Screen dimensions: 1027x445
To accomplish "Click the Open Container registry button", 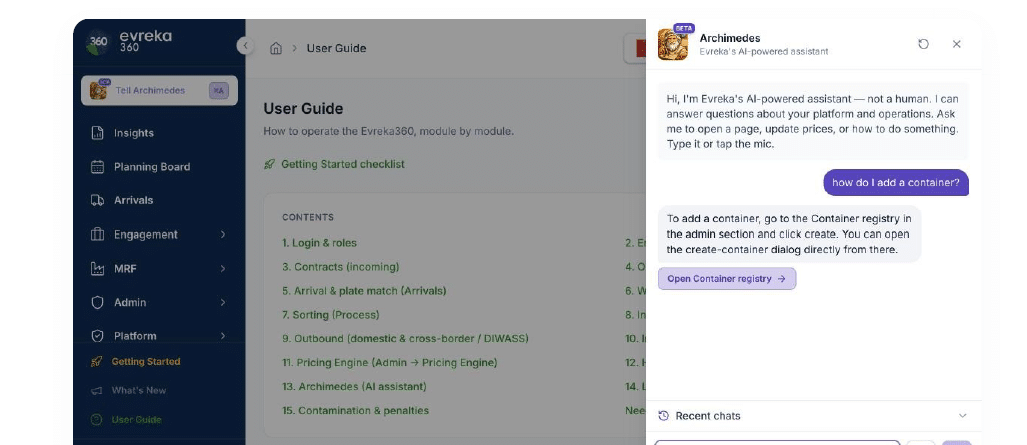I will coord(727,279).
